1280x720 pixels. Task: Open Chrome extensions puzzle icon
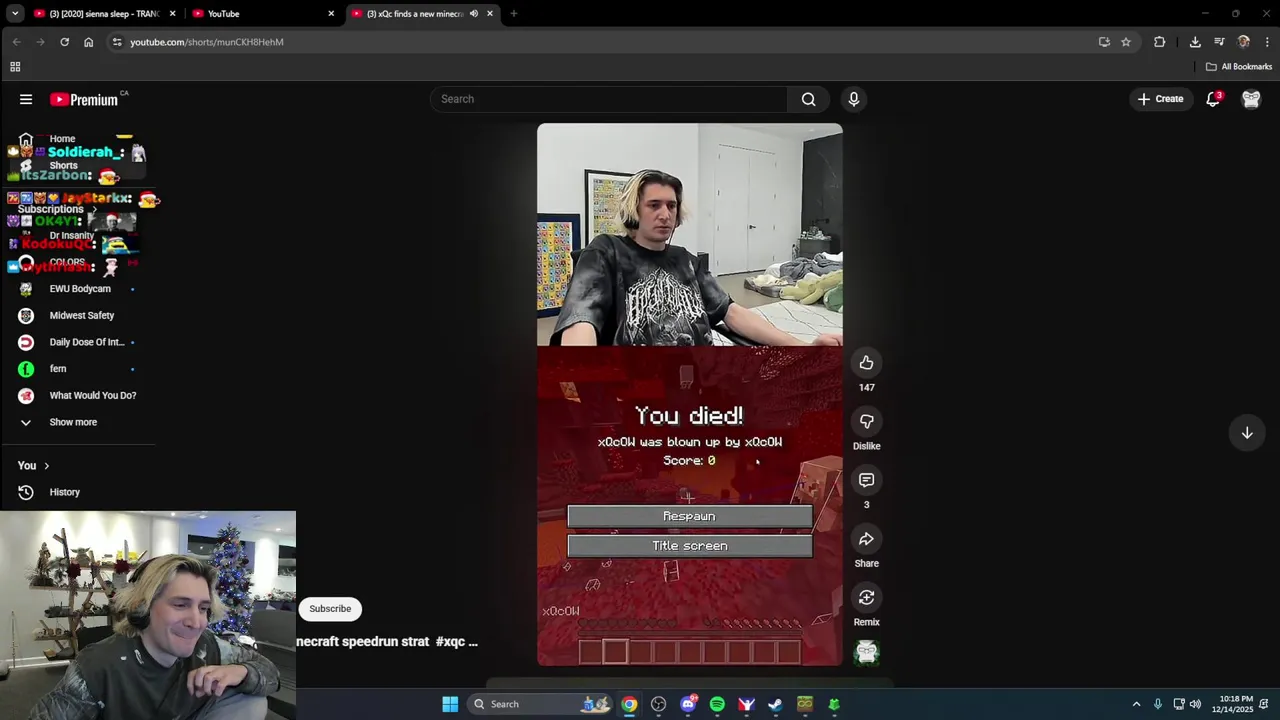pyautogui.click(x=1159, y=42)
